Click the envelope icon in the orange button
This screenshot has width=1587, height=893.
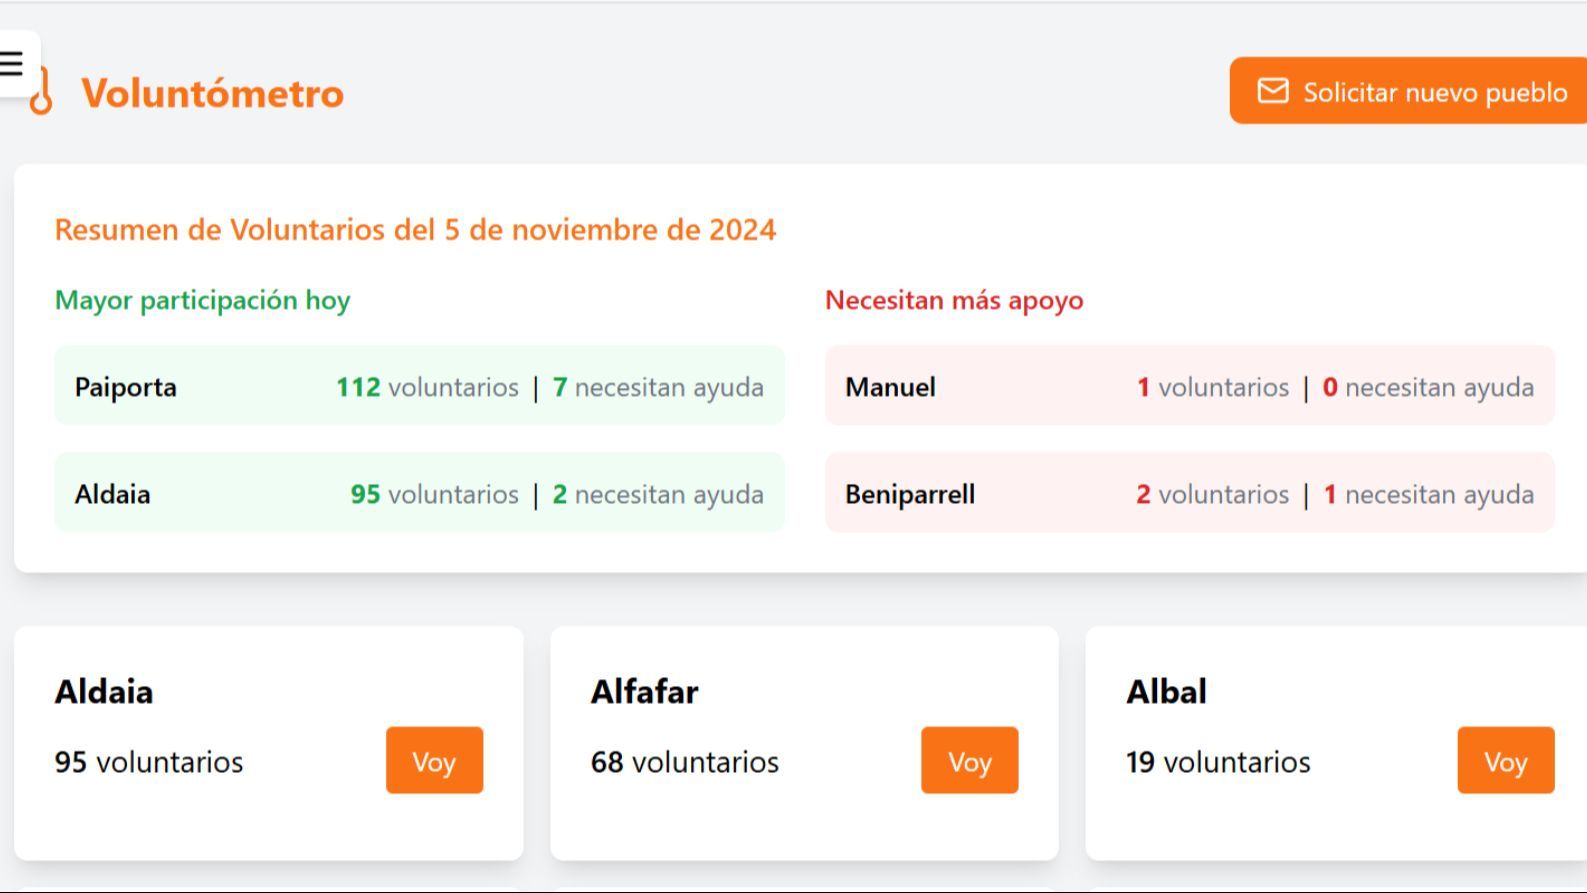tap(1272, 90)
